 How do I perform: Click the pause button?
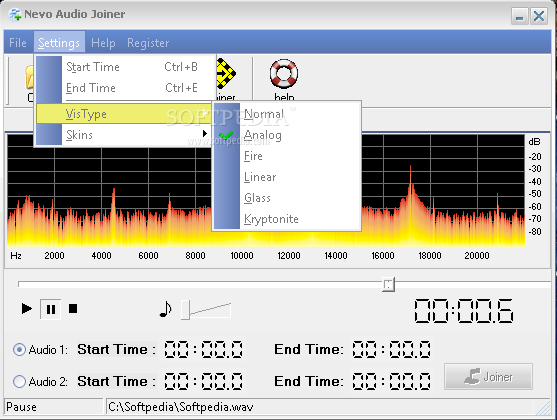50,309
